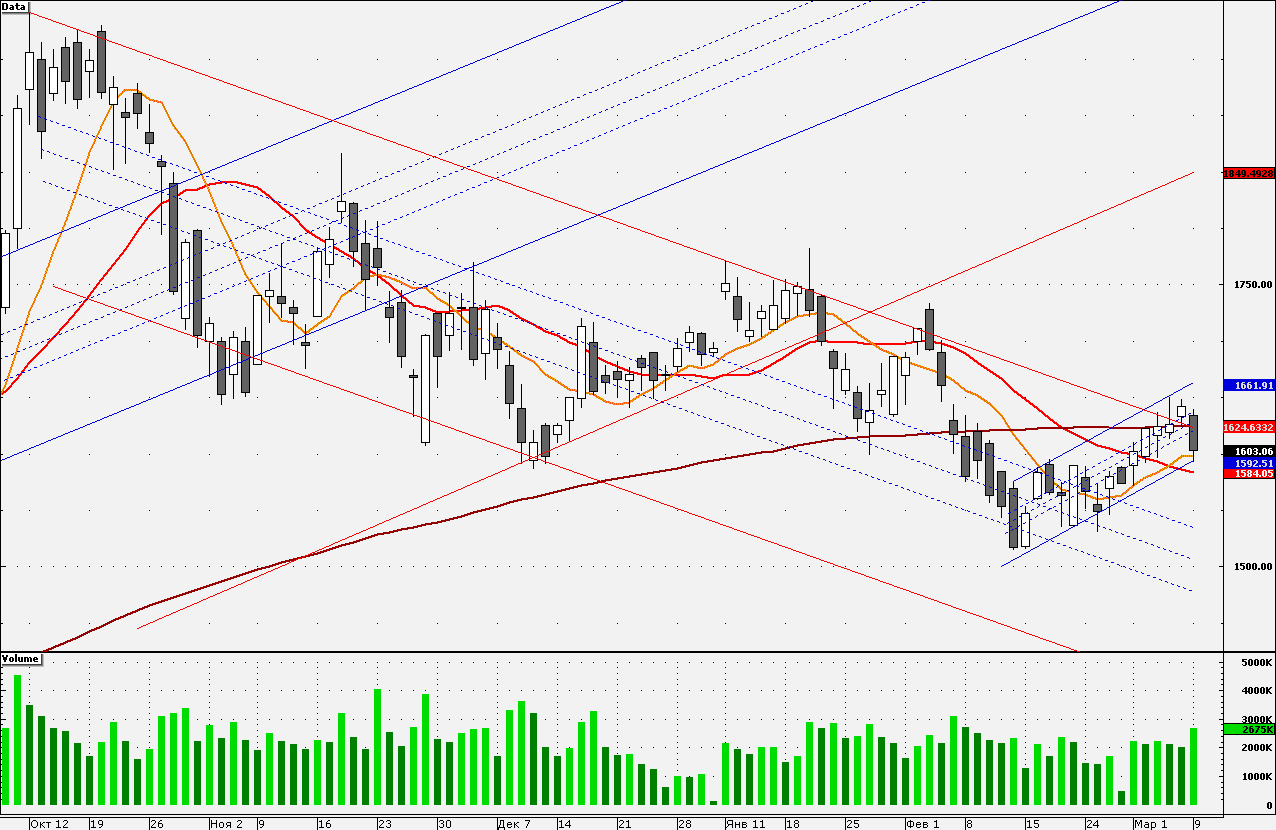Click the Ноя 2 date label
This screenshot has height=830, width=1276.
[226, 824]
